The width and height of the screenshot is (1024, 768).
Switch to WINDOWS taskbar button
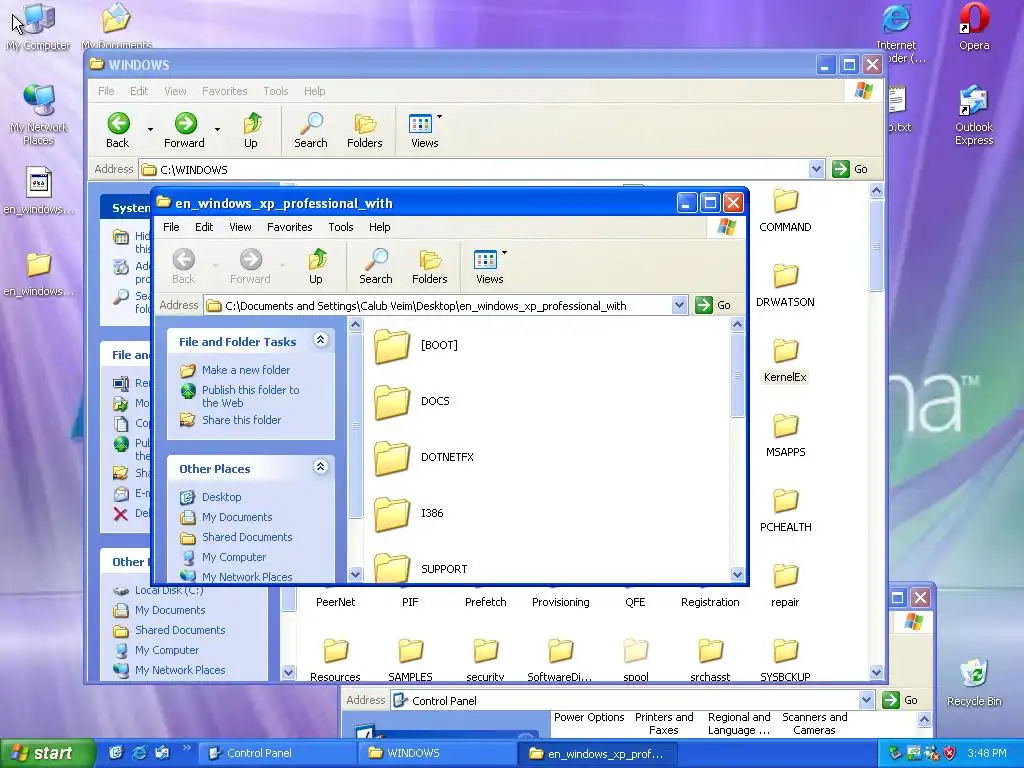pyautogui.click(x=436, y=753)
